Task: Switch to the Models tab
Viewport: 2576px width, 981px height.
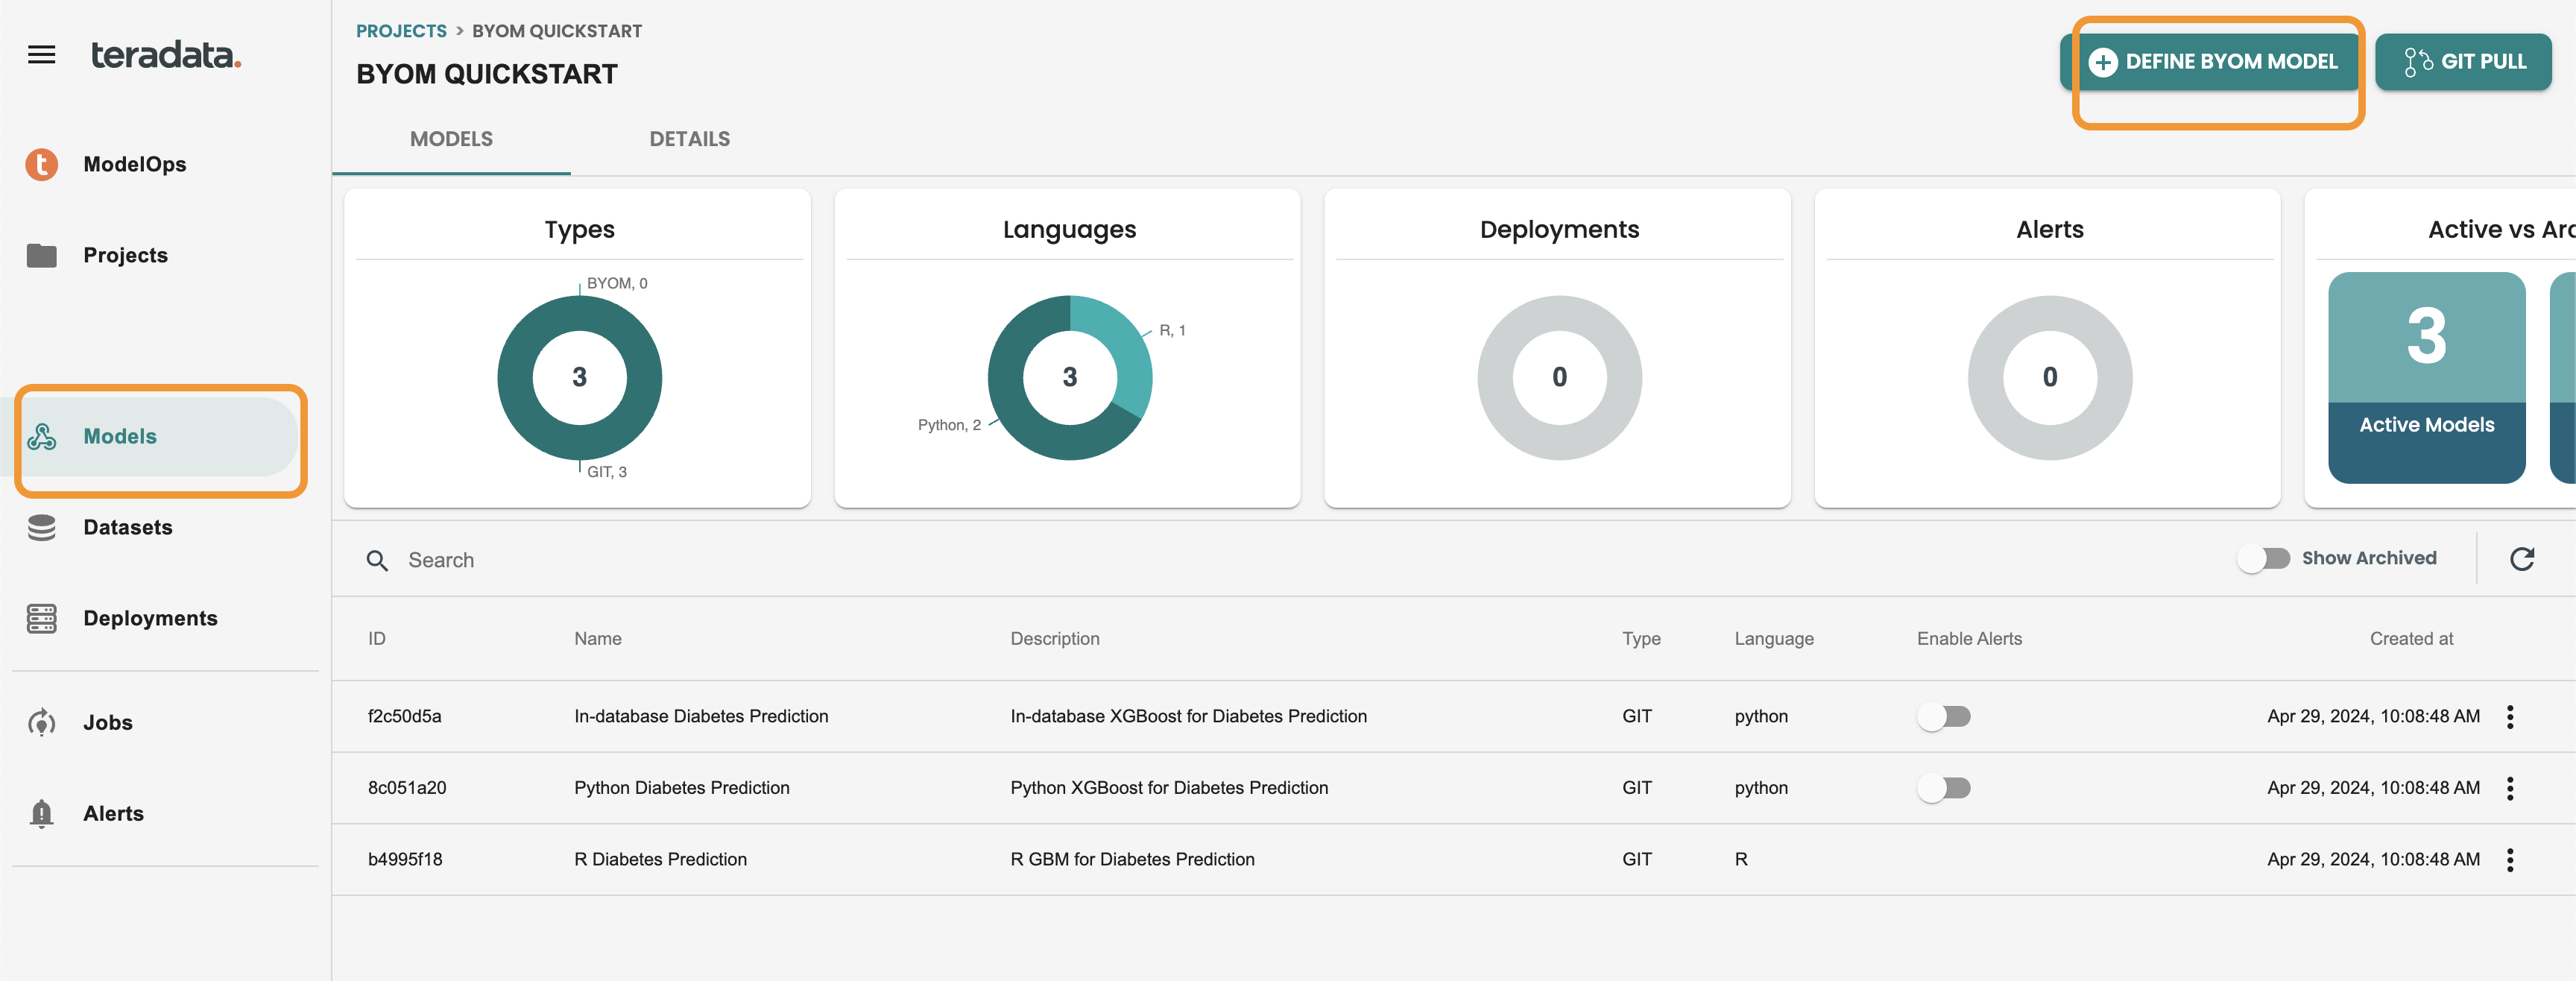Action: point(451,139)
